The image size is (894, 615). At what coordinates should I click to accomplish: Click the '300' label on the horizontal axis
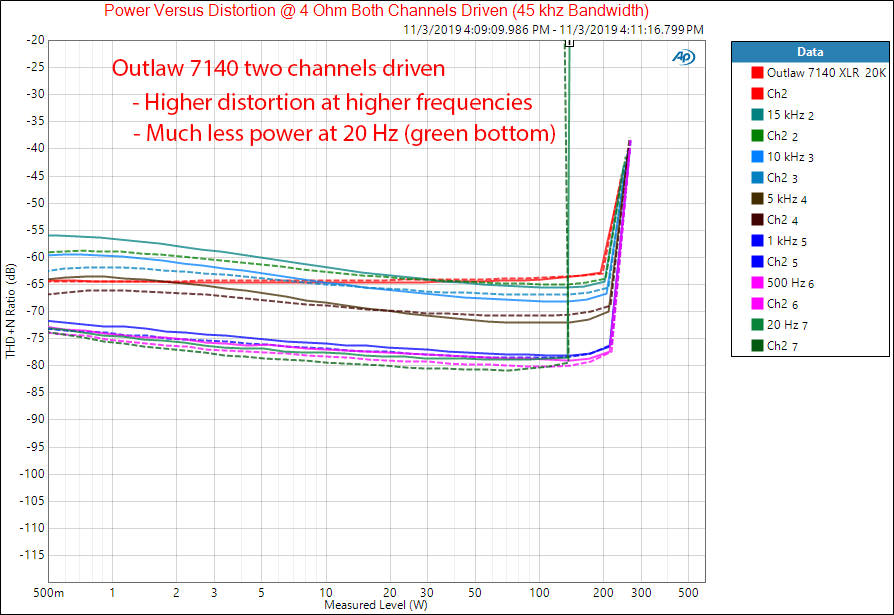[x=641, y=593]
